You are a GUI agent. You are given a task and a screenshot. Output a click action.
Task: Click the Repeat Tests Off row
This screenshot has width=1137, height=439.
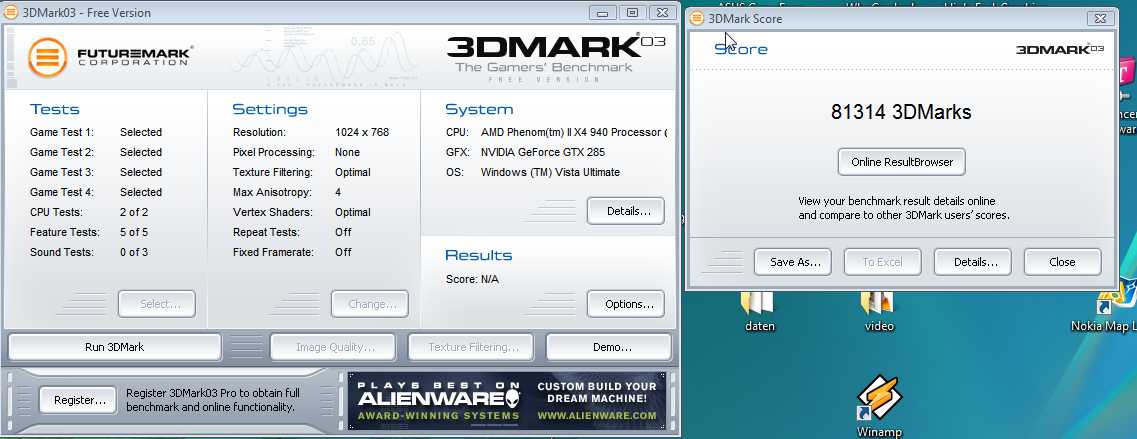tap(292, 232)
